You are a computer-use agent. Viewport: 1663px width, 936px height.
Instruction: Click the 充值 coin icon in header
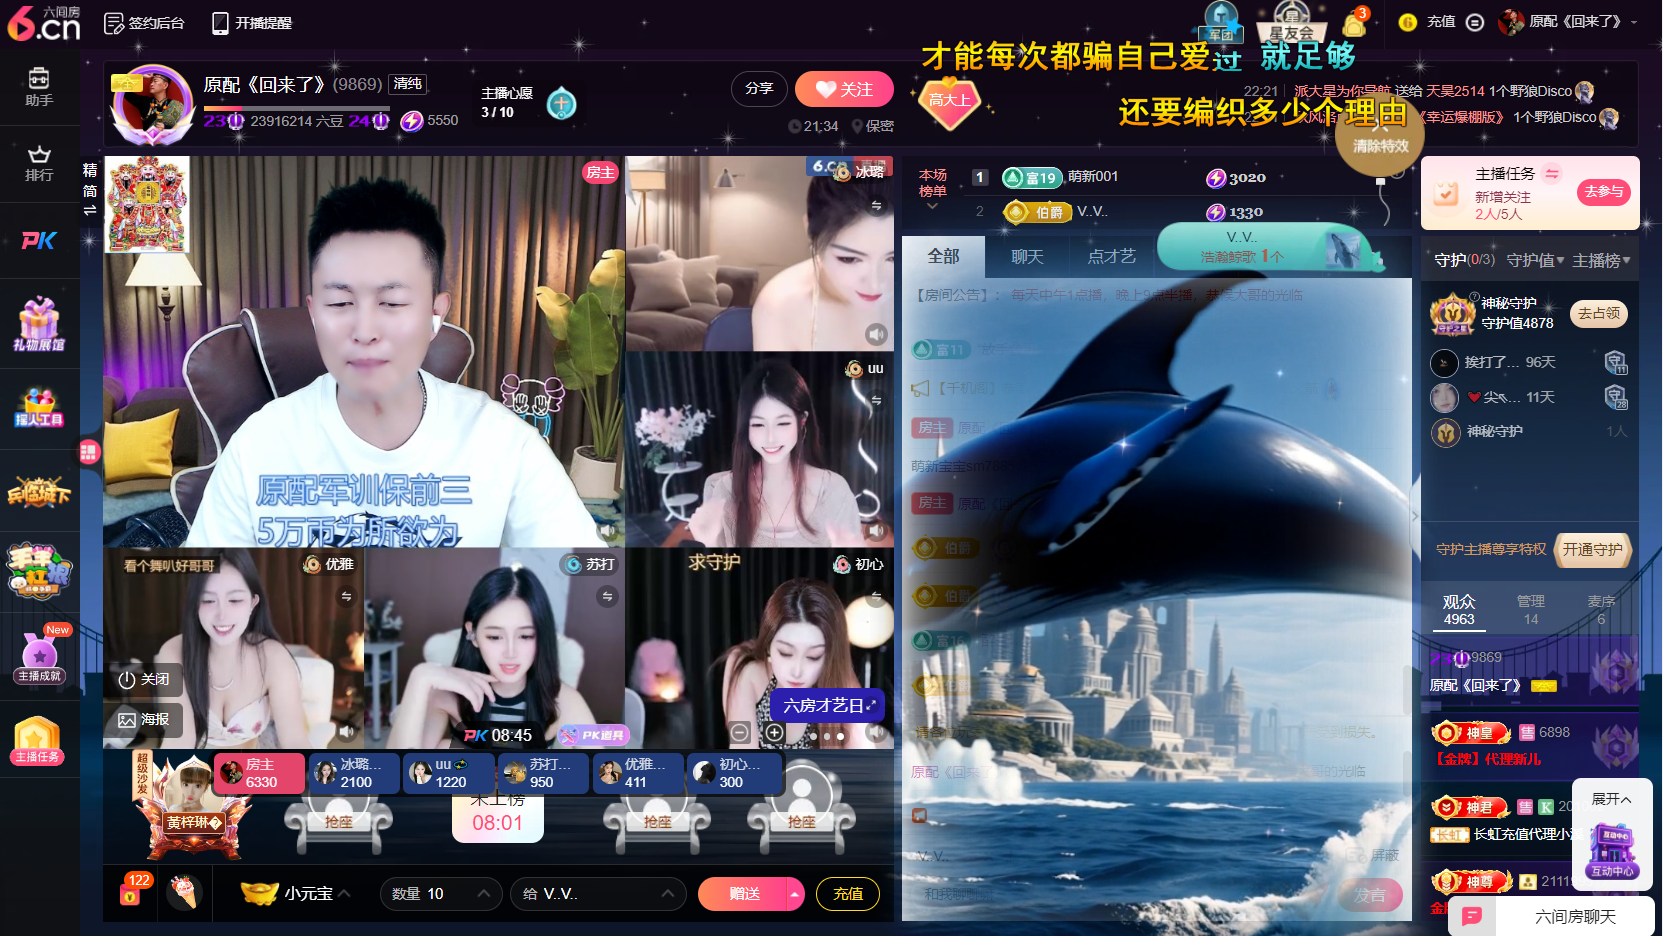1408,22
